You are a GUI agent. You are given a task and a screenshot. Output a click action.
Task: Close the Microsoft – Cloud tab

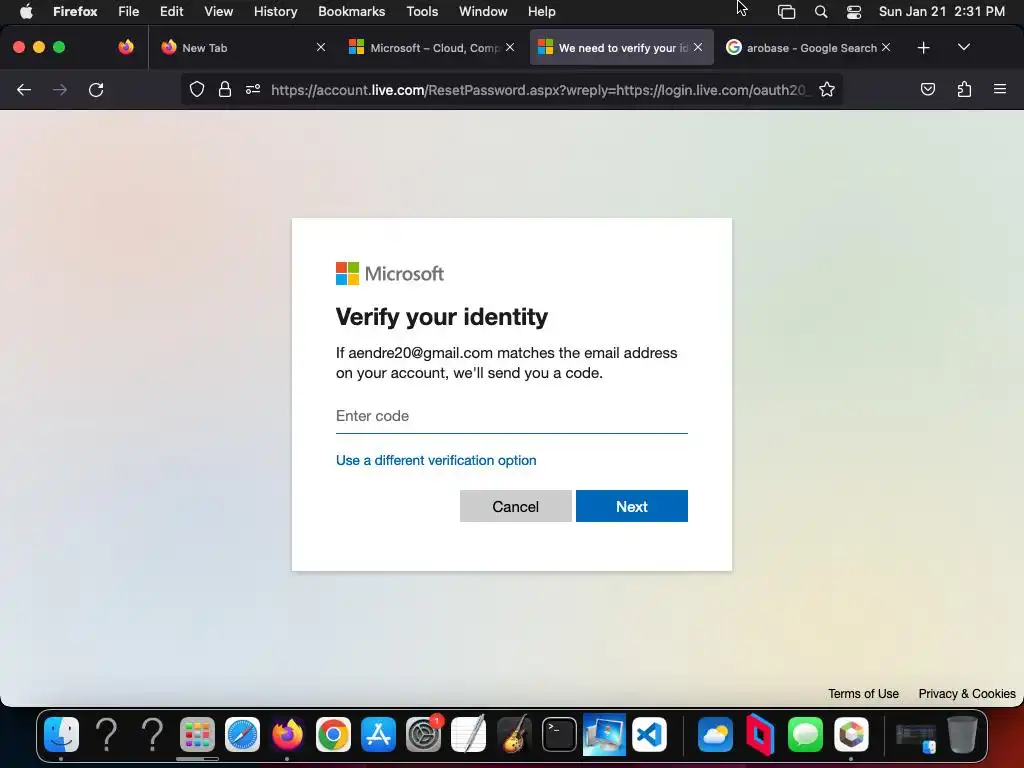coord(509,47)
